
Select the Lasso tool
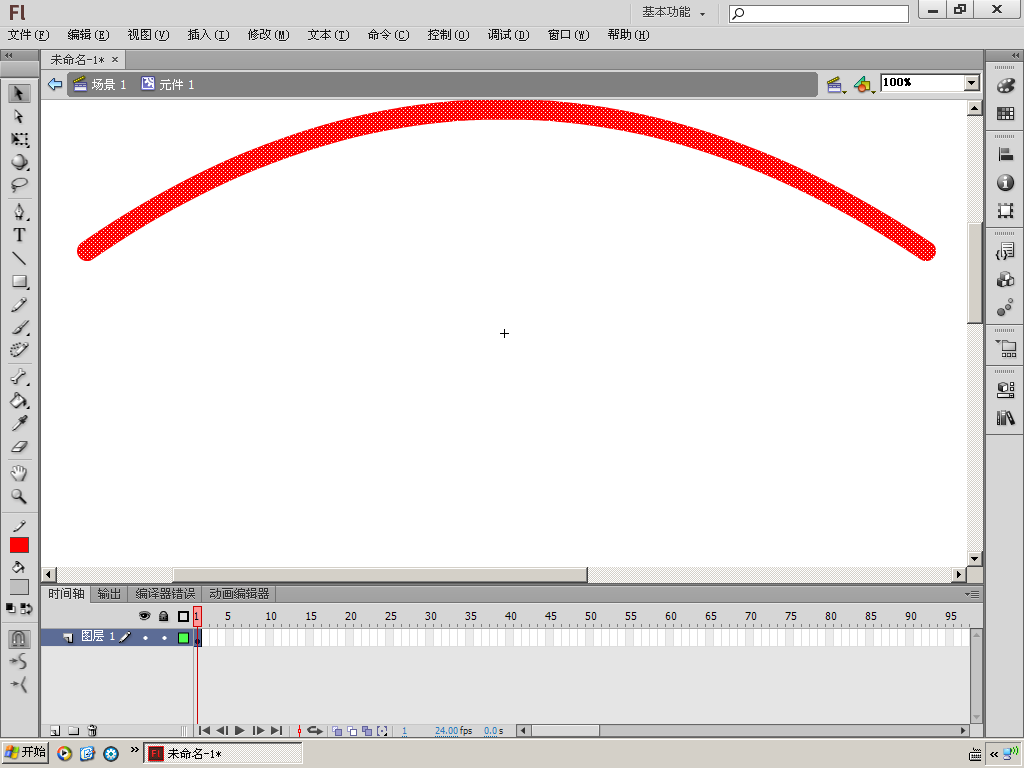(x=19, y=185)
